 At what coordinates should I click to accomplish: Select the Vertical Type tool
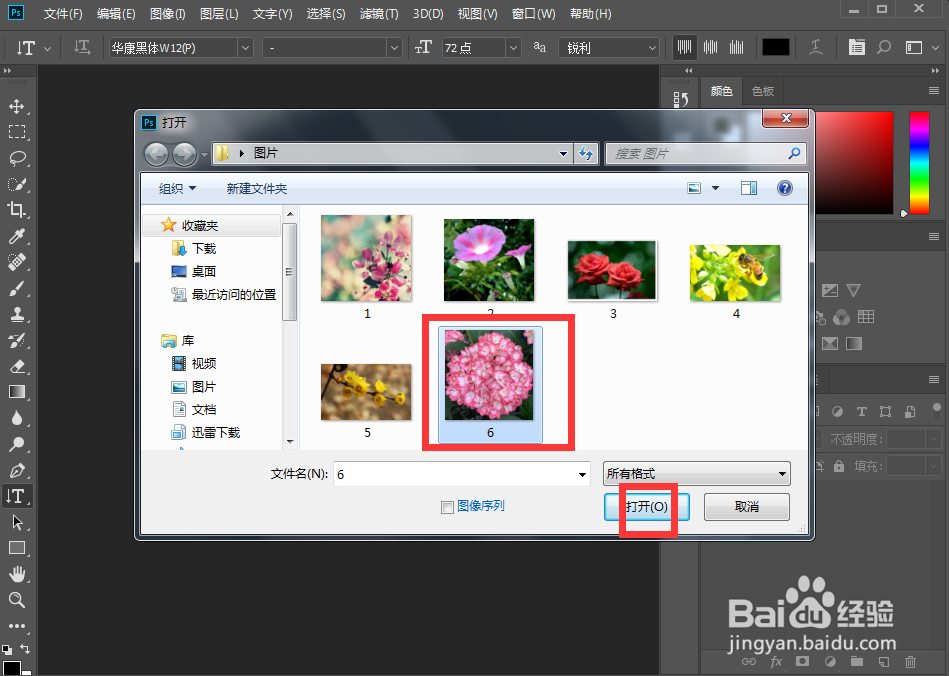pyautogui.click(x=16, y=496)
